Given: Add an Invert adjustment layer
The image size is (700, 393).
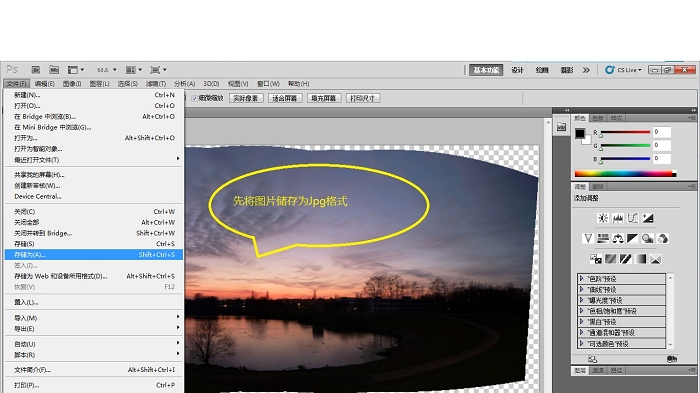Looking at the screenshot, I should [x=596, y=259].
